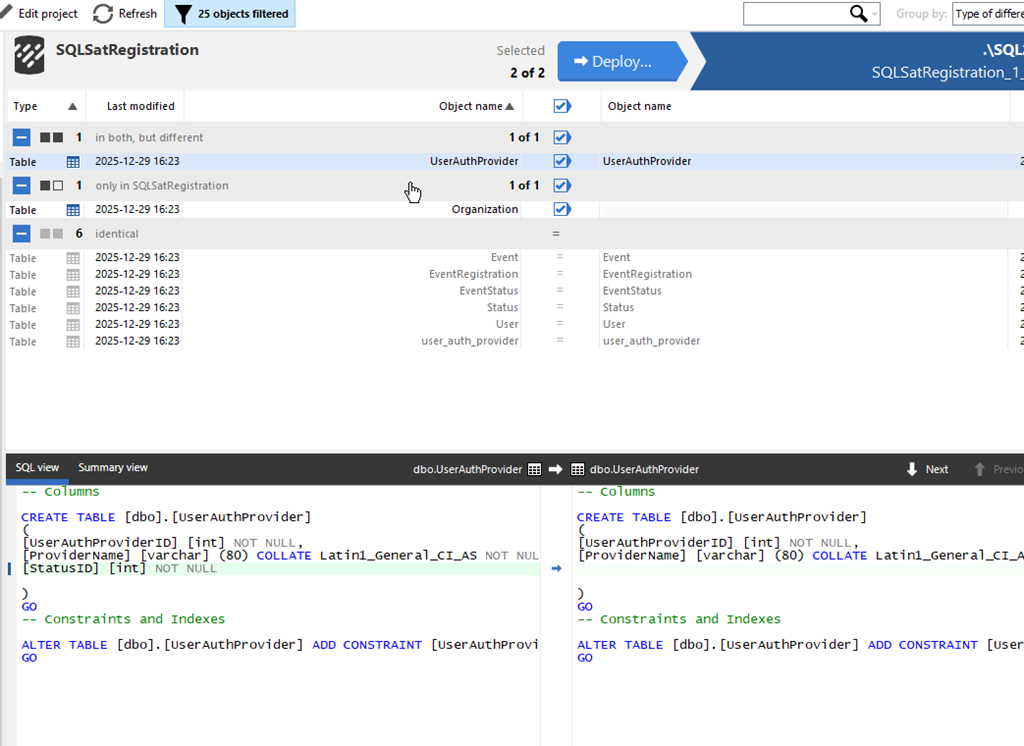The image size is (1024, 746).
Task: Uncheck the Organization row checkbox
Action: pos(561,209)
